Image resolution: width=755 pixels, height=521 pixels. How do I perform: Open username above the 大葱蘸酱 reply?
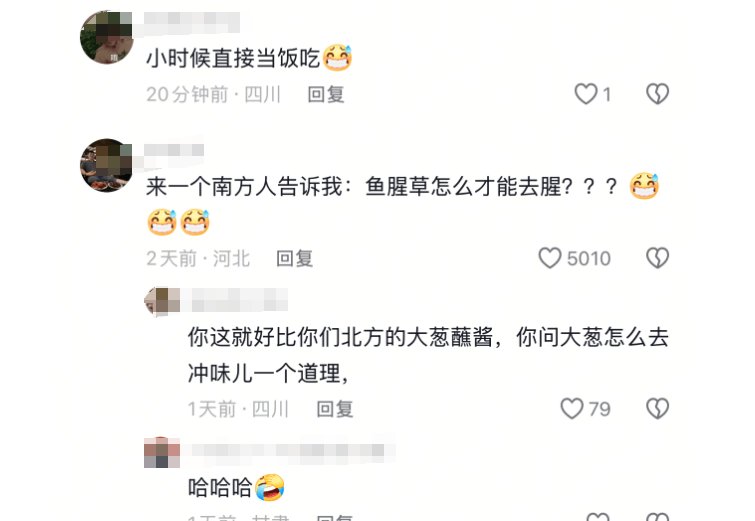coord(239,300)
